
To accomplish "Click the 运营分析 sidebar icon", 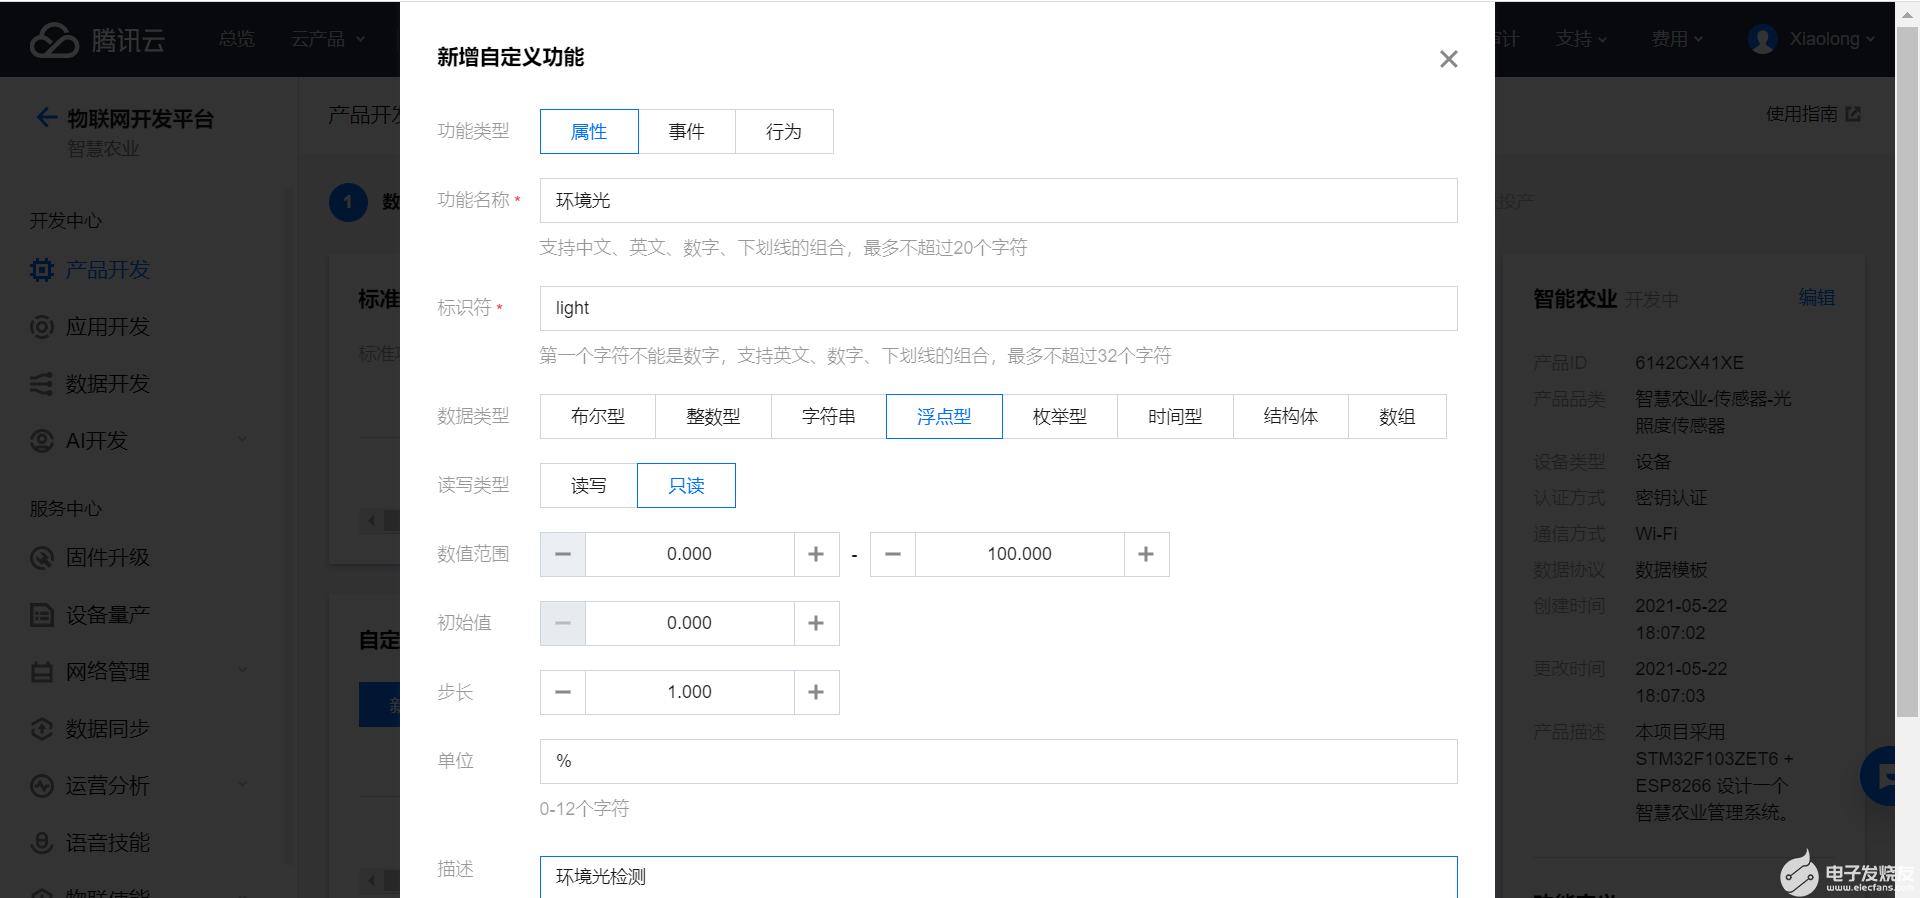I will [x=42, y=786].
